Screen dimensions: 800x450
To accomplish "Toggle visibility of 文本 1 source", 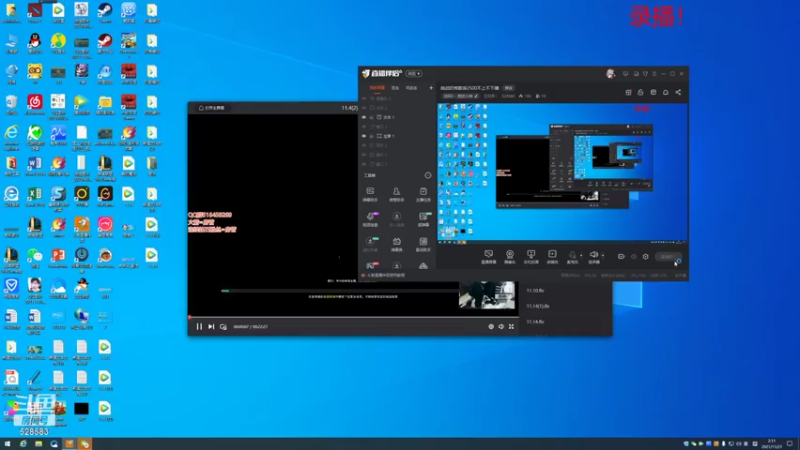I will [364, 117].
